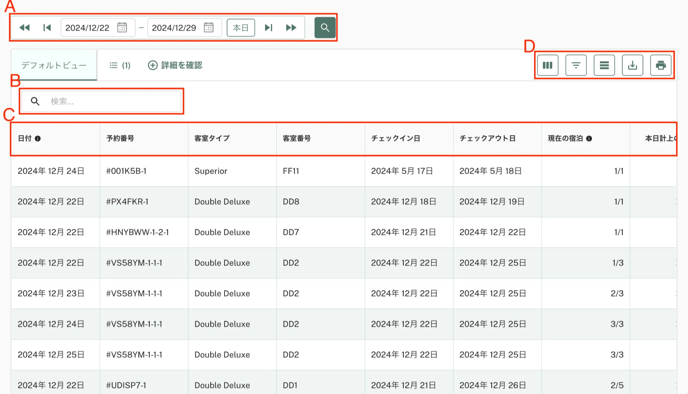688x394 pixels.
Task: Click date cell 2024年 12月 23日
Action: (x=51, y=294)
